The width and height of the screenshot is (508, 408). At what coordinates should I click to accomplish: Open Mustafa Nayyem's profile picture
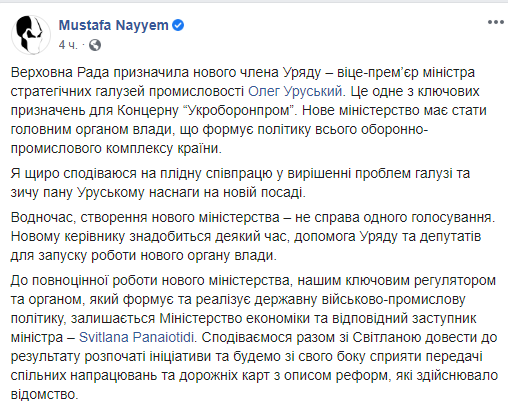tap(31, 35)
